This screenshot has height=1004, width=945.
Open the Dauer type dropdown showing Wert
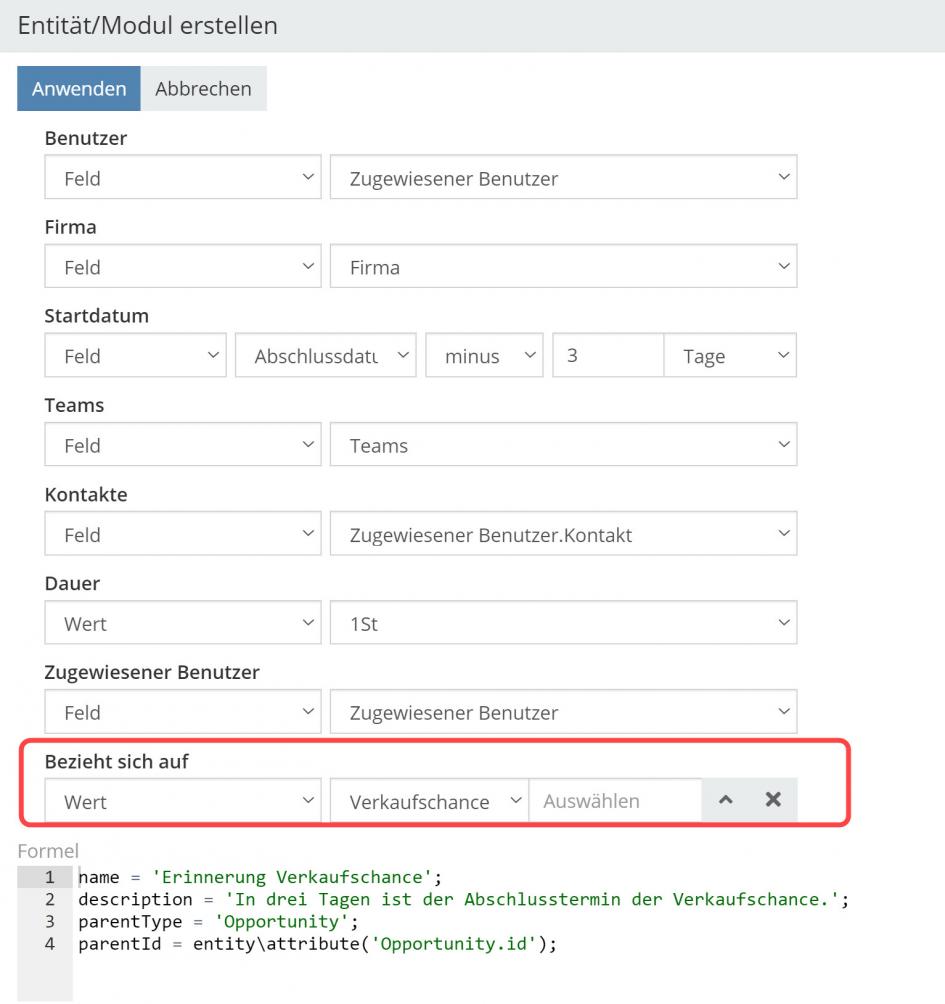183,624
